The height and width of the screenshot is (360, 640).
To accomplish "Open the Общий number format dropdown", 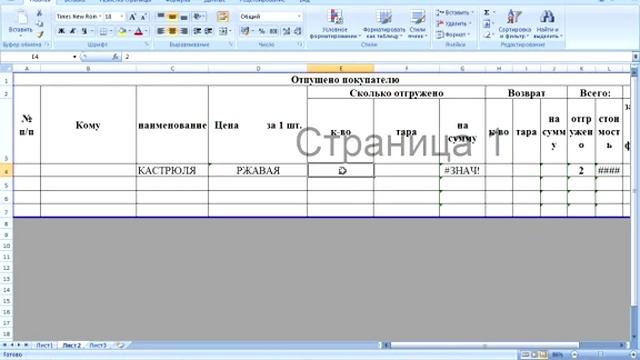I will point(299,17).
